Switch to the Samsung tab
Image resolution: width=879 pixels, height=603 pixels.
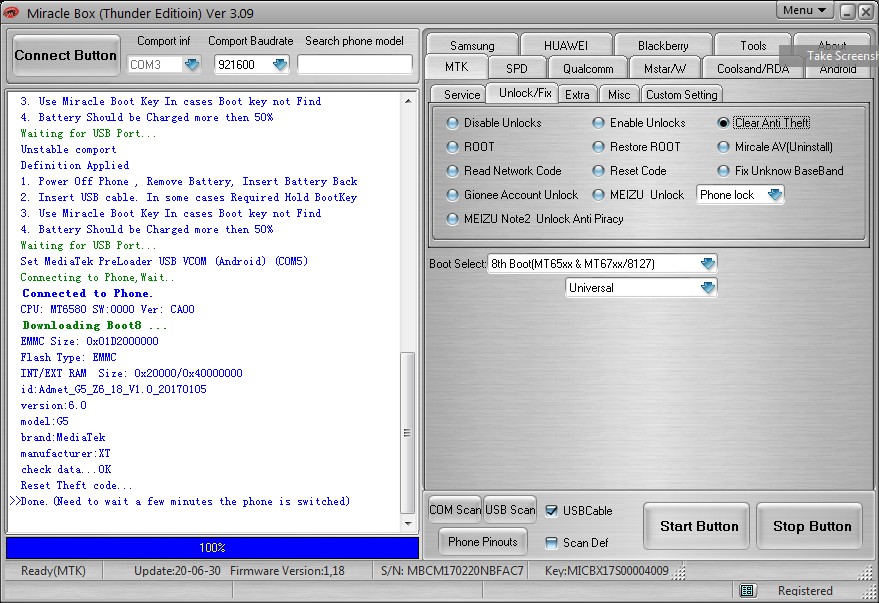point(472,45)
